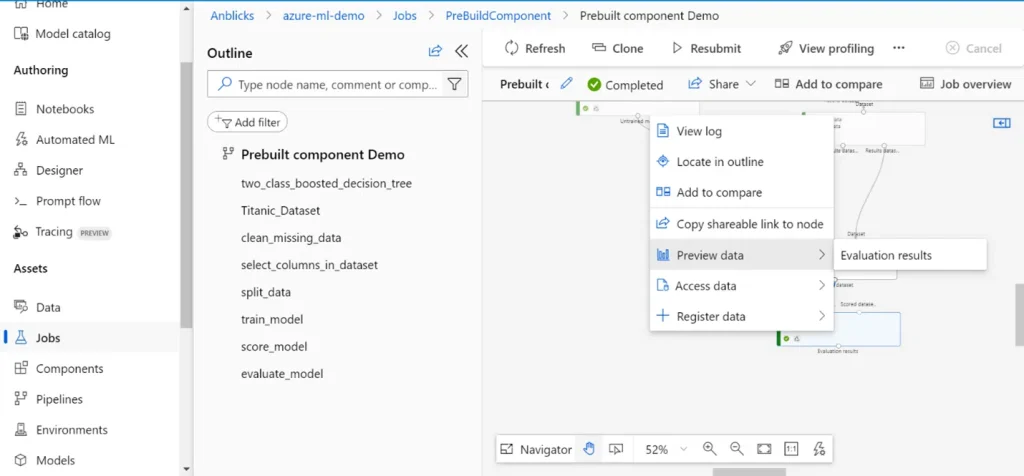The height and width of the screenshot is (476, 1024).
Task: Select View log from context menu
Action: 698,131
